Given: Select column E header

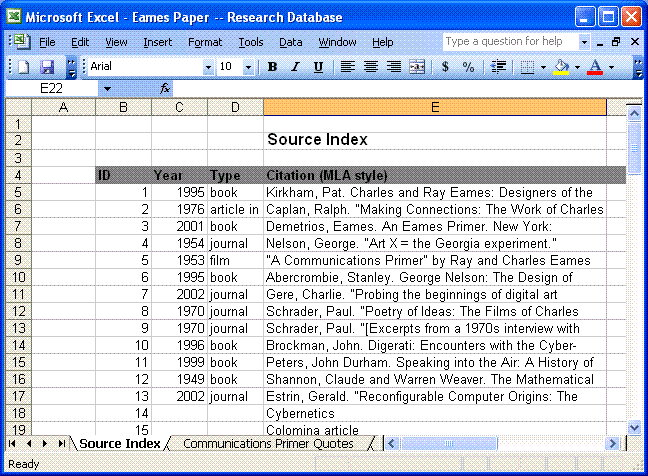Looking at the screenshot, I should click(435, 107).
